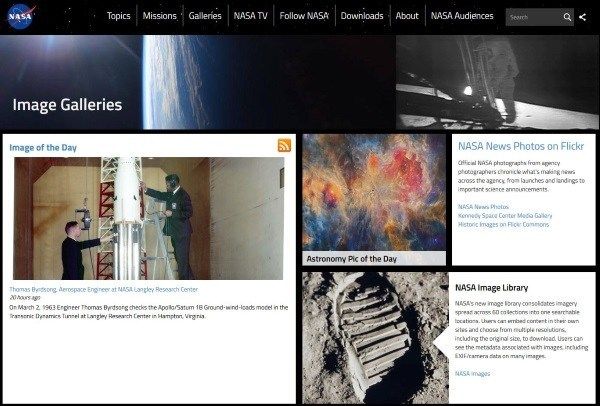
Task: Open the Historic Images on Flickr Commons link
Action: coord(503,224)
